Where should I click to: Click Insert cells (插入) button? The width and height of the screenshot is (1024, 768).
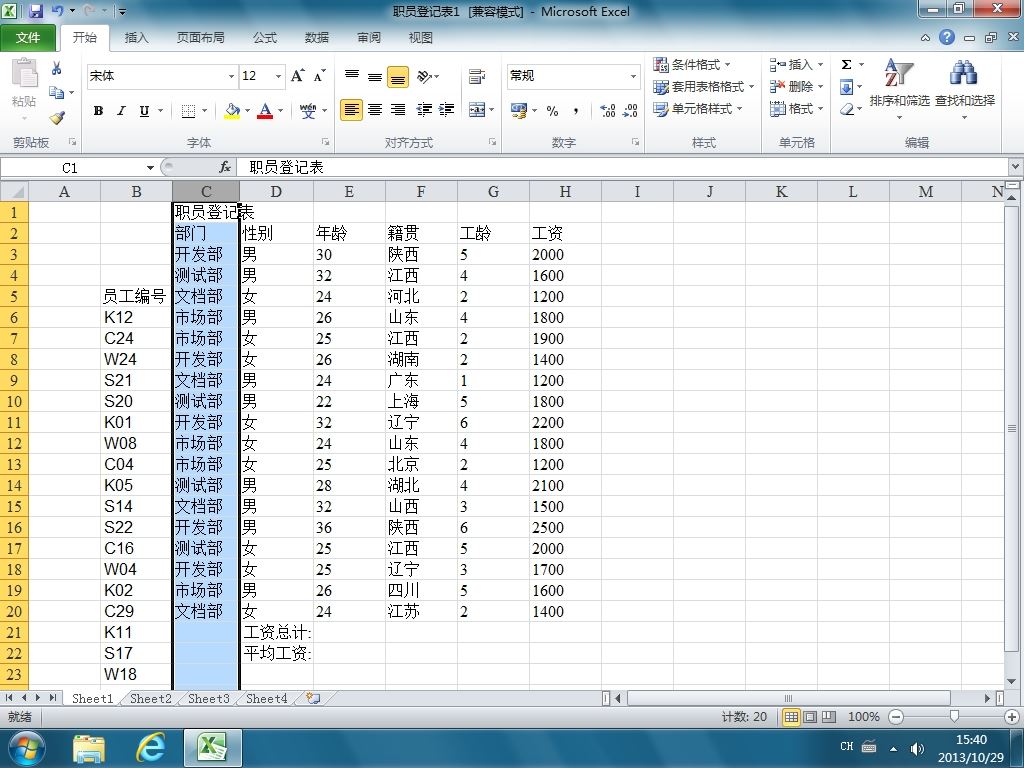point(796,65)
